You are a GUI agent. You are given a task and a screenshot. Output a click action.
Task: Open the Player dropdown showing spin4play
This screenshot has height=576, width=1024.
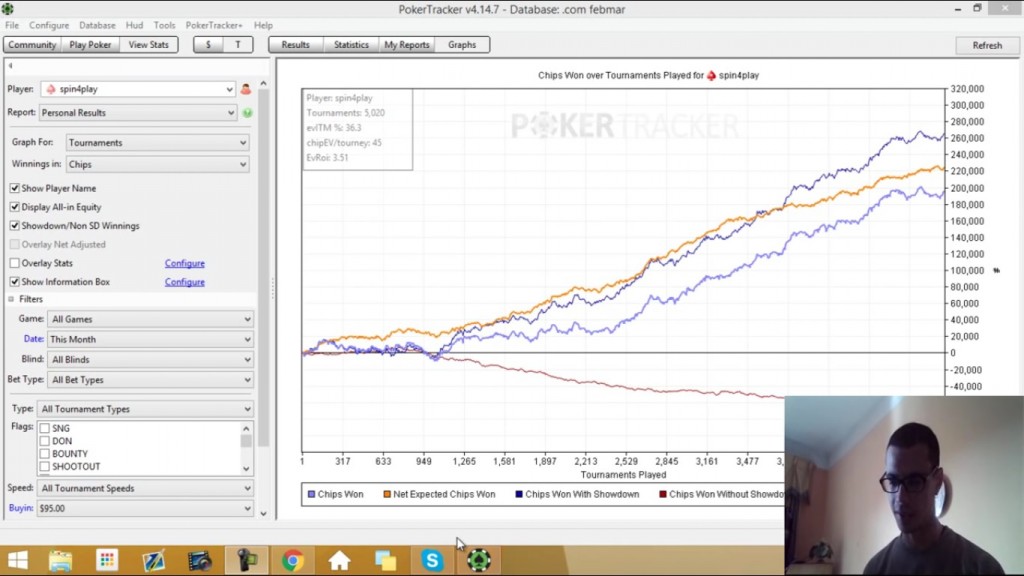(138, 89)
